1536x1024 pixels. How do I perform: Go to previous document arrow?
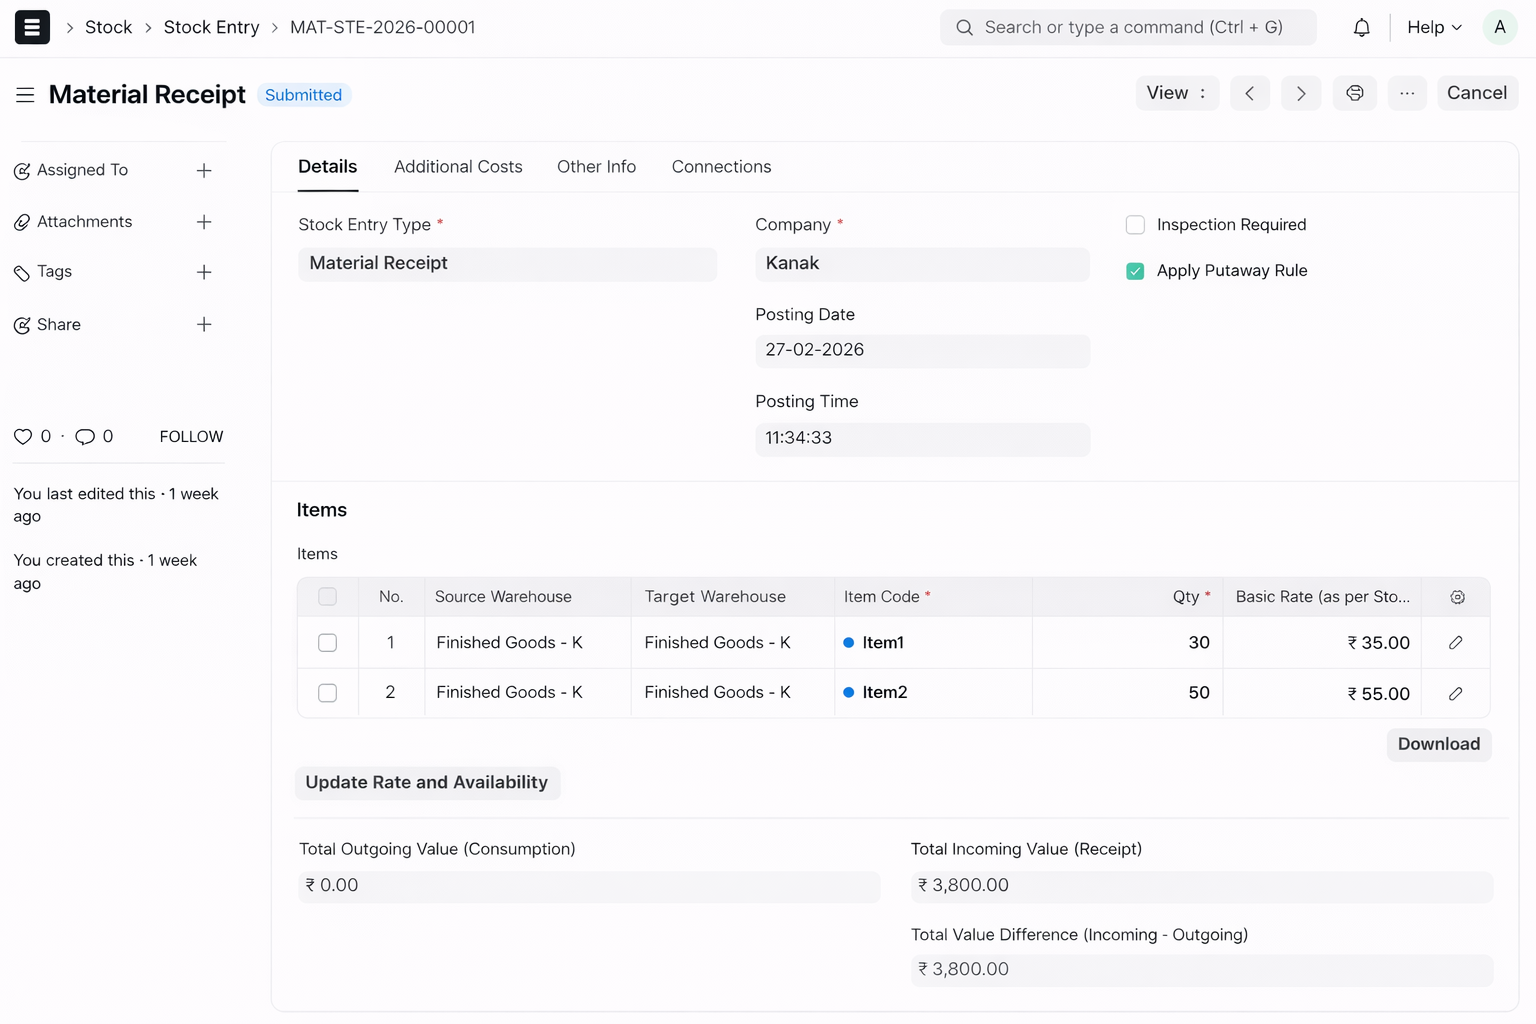click(1249, 93)
